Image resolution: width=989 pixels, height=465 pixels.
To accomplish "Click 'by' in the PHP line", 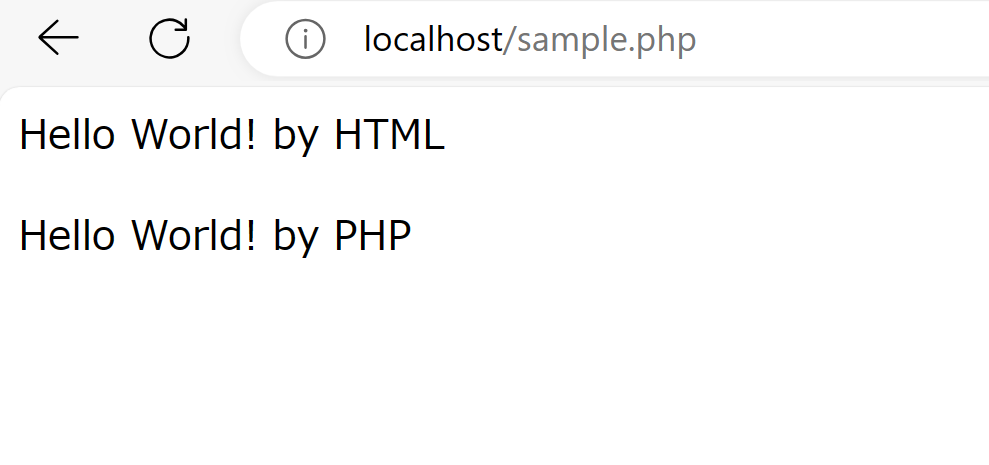I will click(x=294, y=238).
